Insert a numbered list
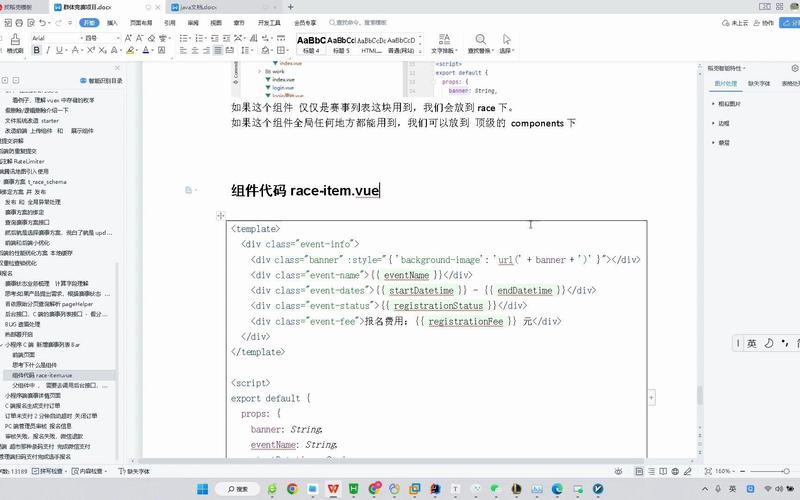This screenshot has height=500, width=800. coord(200,38)
